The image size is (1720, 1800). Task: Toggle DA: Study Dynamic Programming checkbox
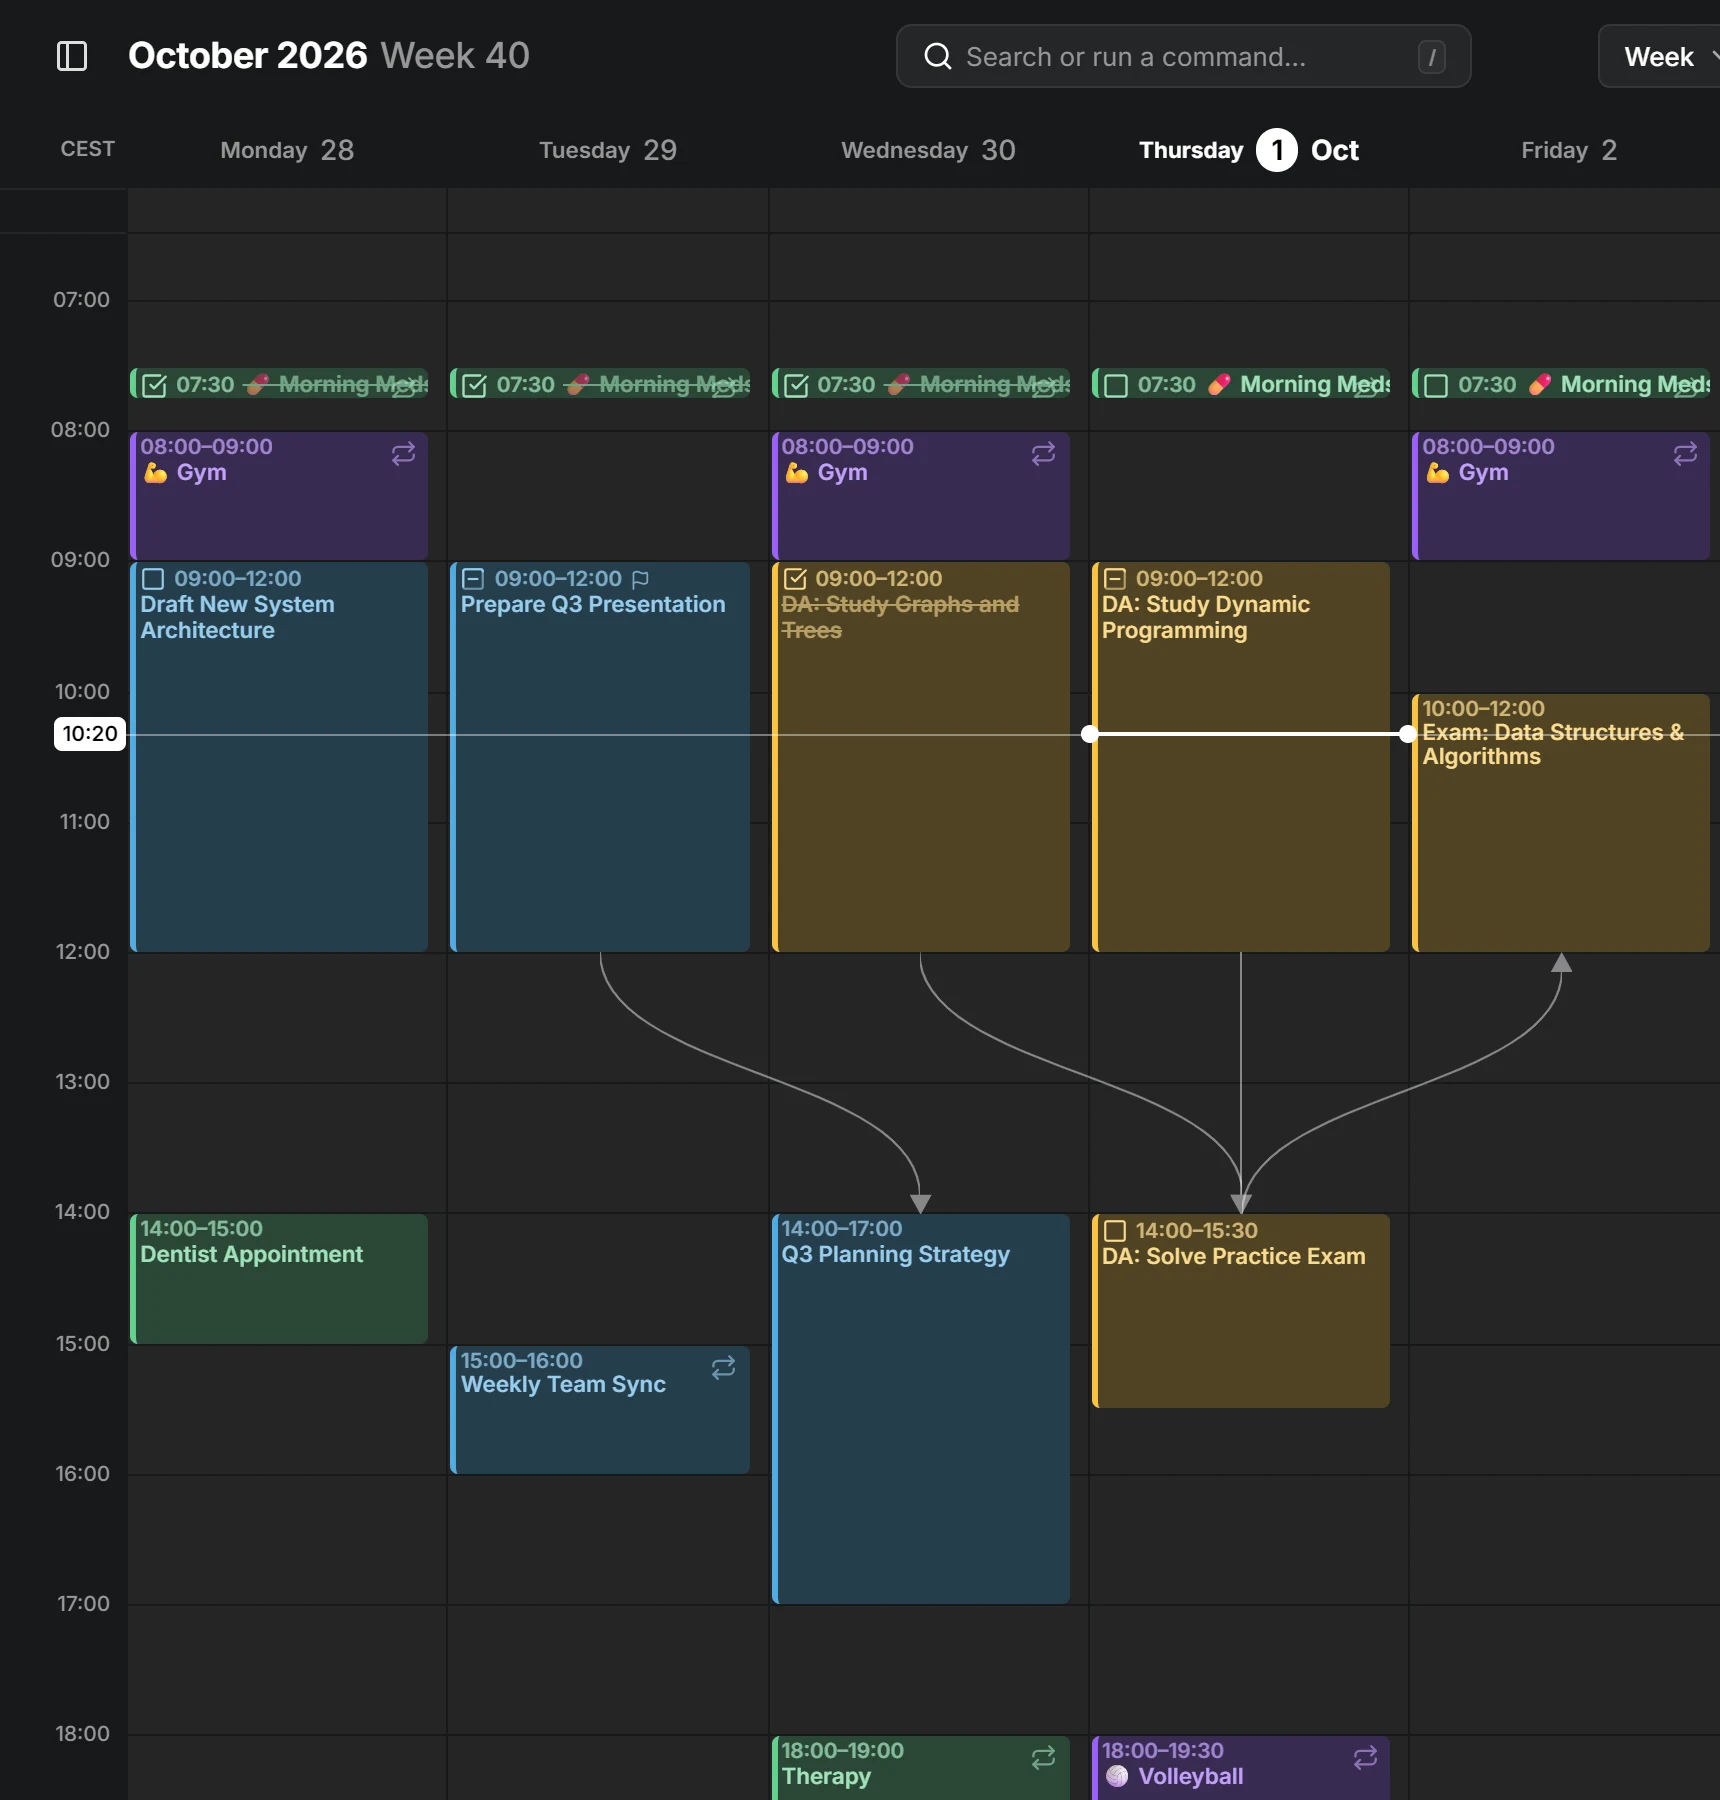coord(1115,579)
